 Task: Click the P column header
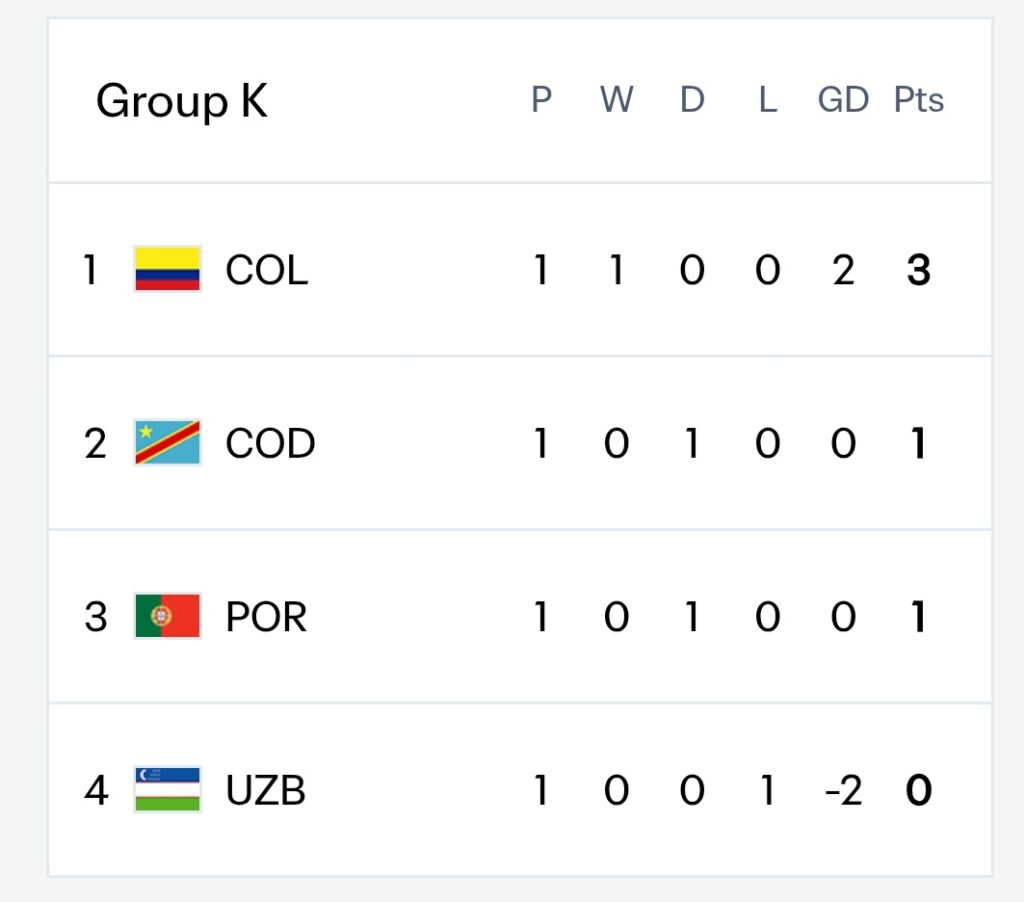(x=541, y=100)
